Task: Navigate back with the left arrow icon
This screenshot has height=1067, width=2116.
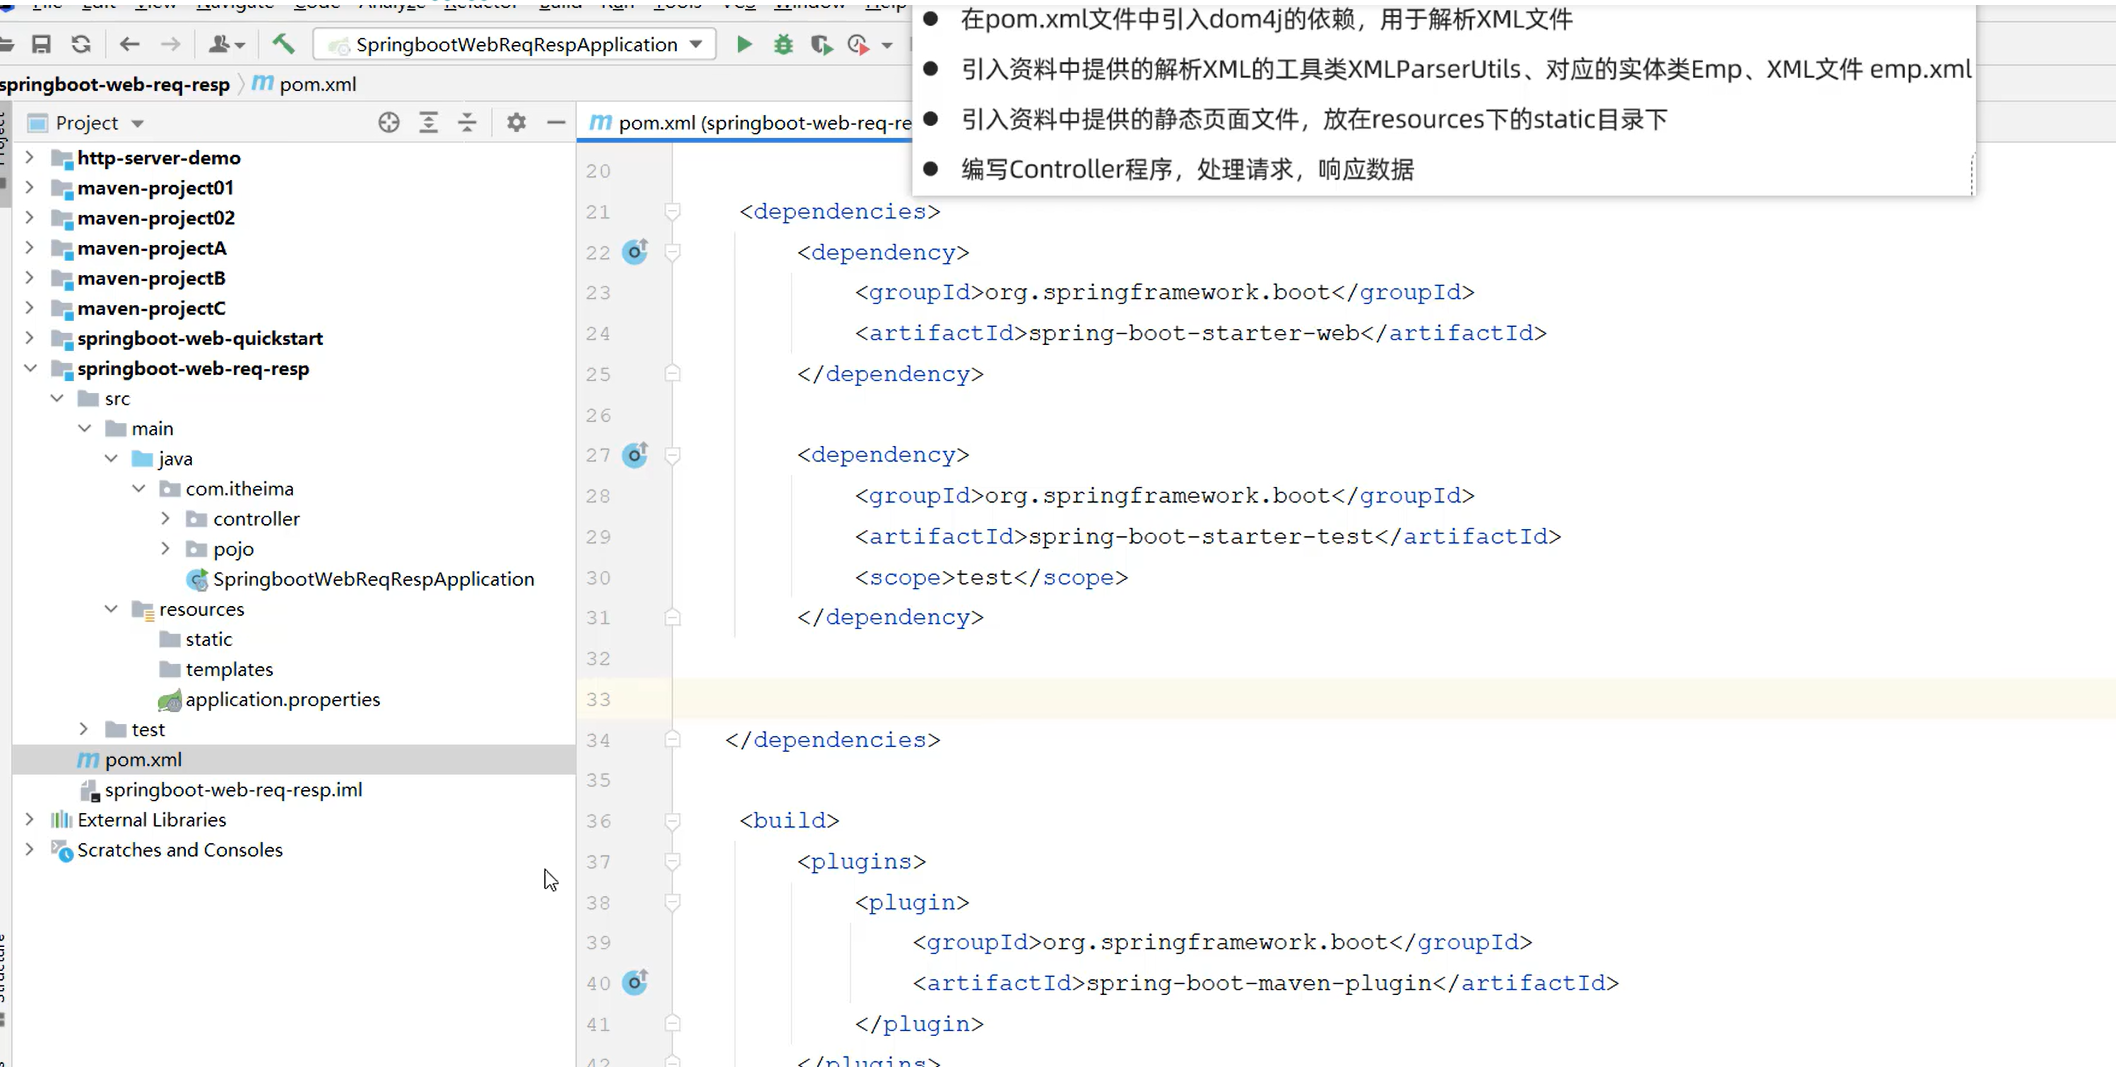Action: (129, 44)
